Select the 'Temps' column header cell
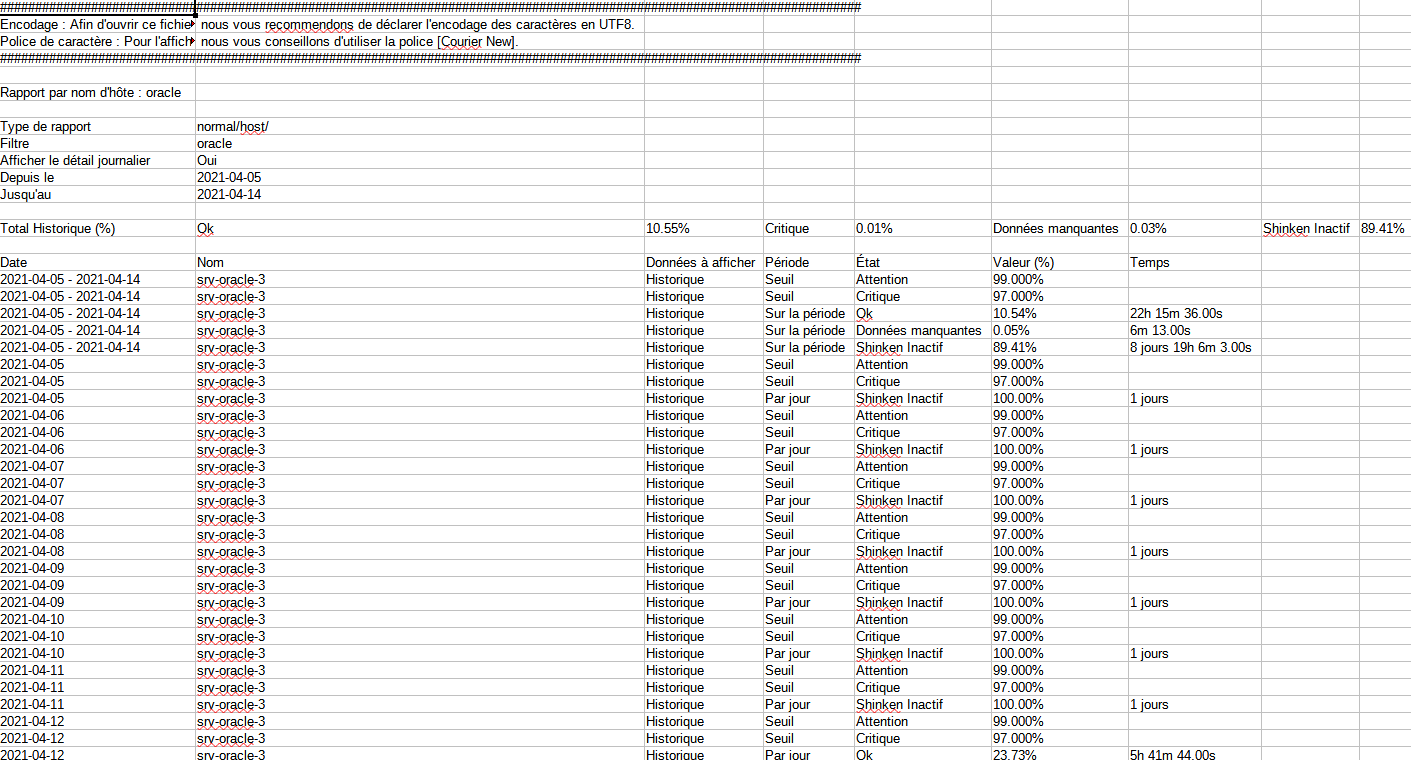This screenshot has width=1411, height=760. (1149, 263)
